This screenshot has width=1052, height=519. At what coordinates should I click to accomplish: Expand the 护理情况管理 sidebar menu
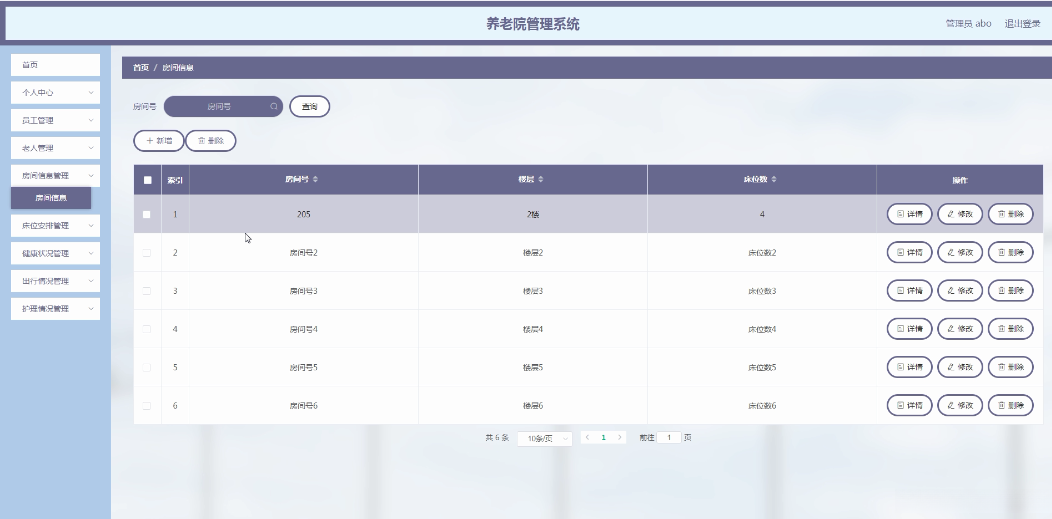point(55,309)
